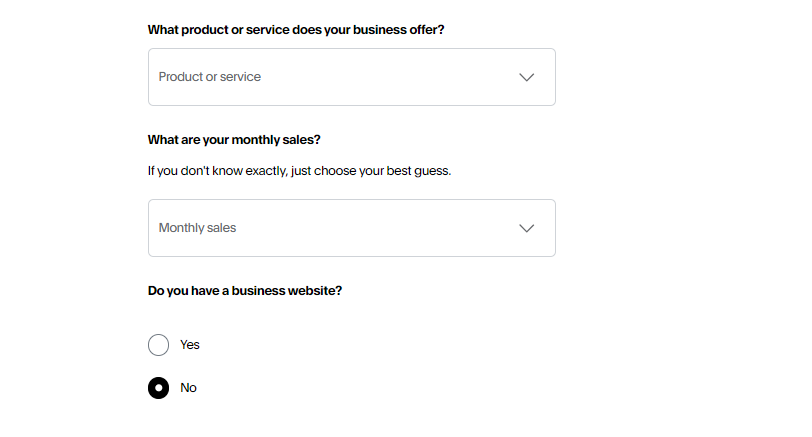Screen dimensions: 812x437
Task: Open the Product or service dropdown
Action: [351, 77]
